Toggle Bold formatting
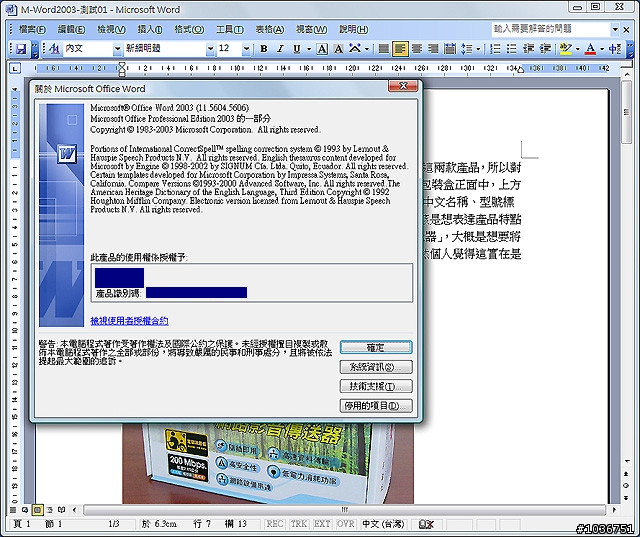Screen dimensions: 640x537 [x=264, y=49]
